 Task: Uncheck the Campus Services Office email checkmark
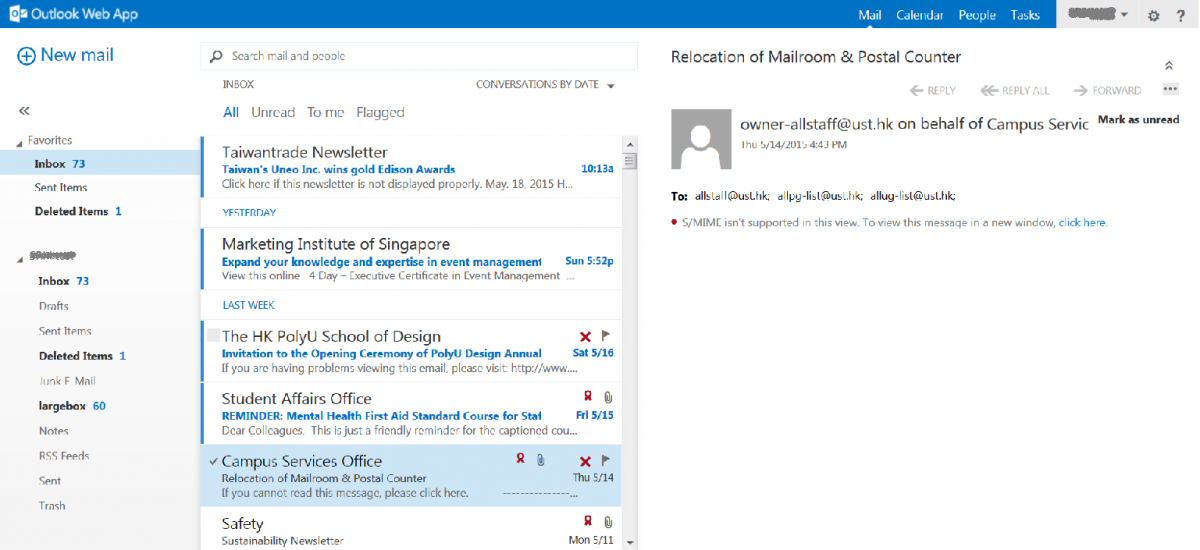[213, 461]
